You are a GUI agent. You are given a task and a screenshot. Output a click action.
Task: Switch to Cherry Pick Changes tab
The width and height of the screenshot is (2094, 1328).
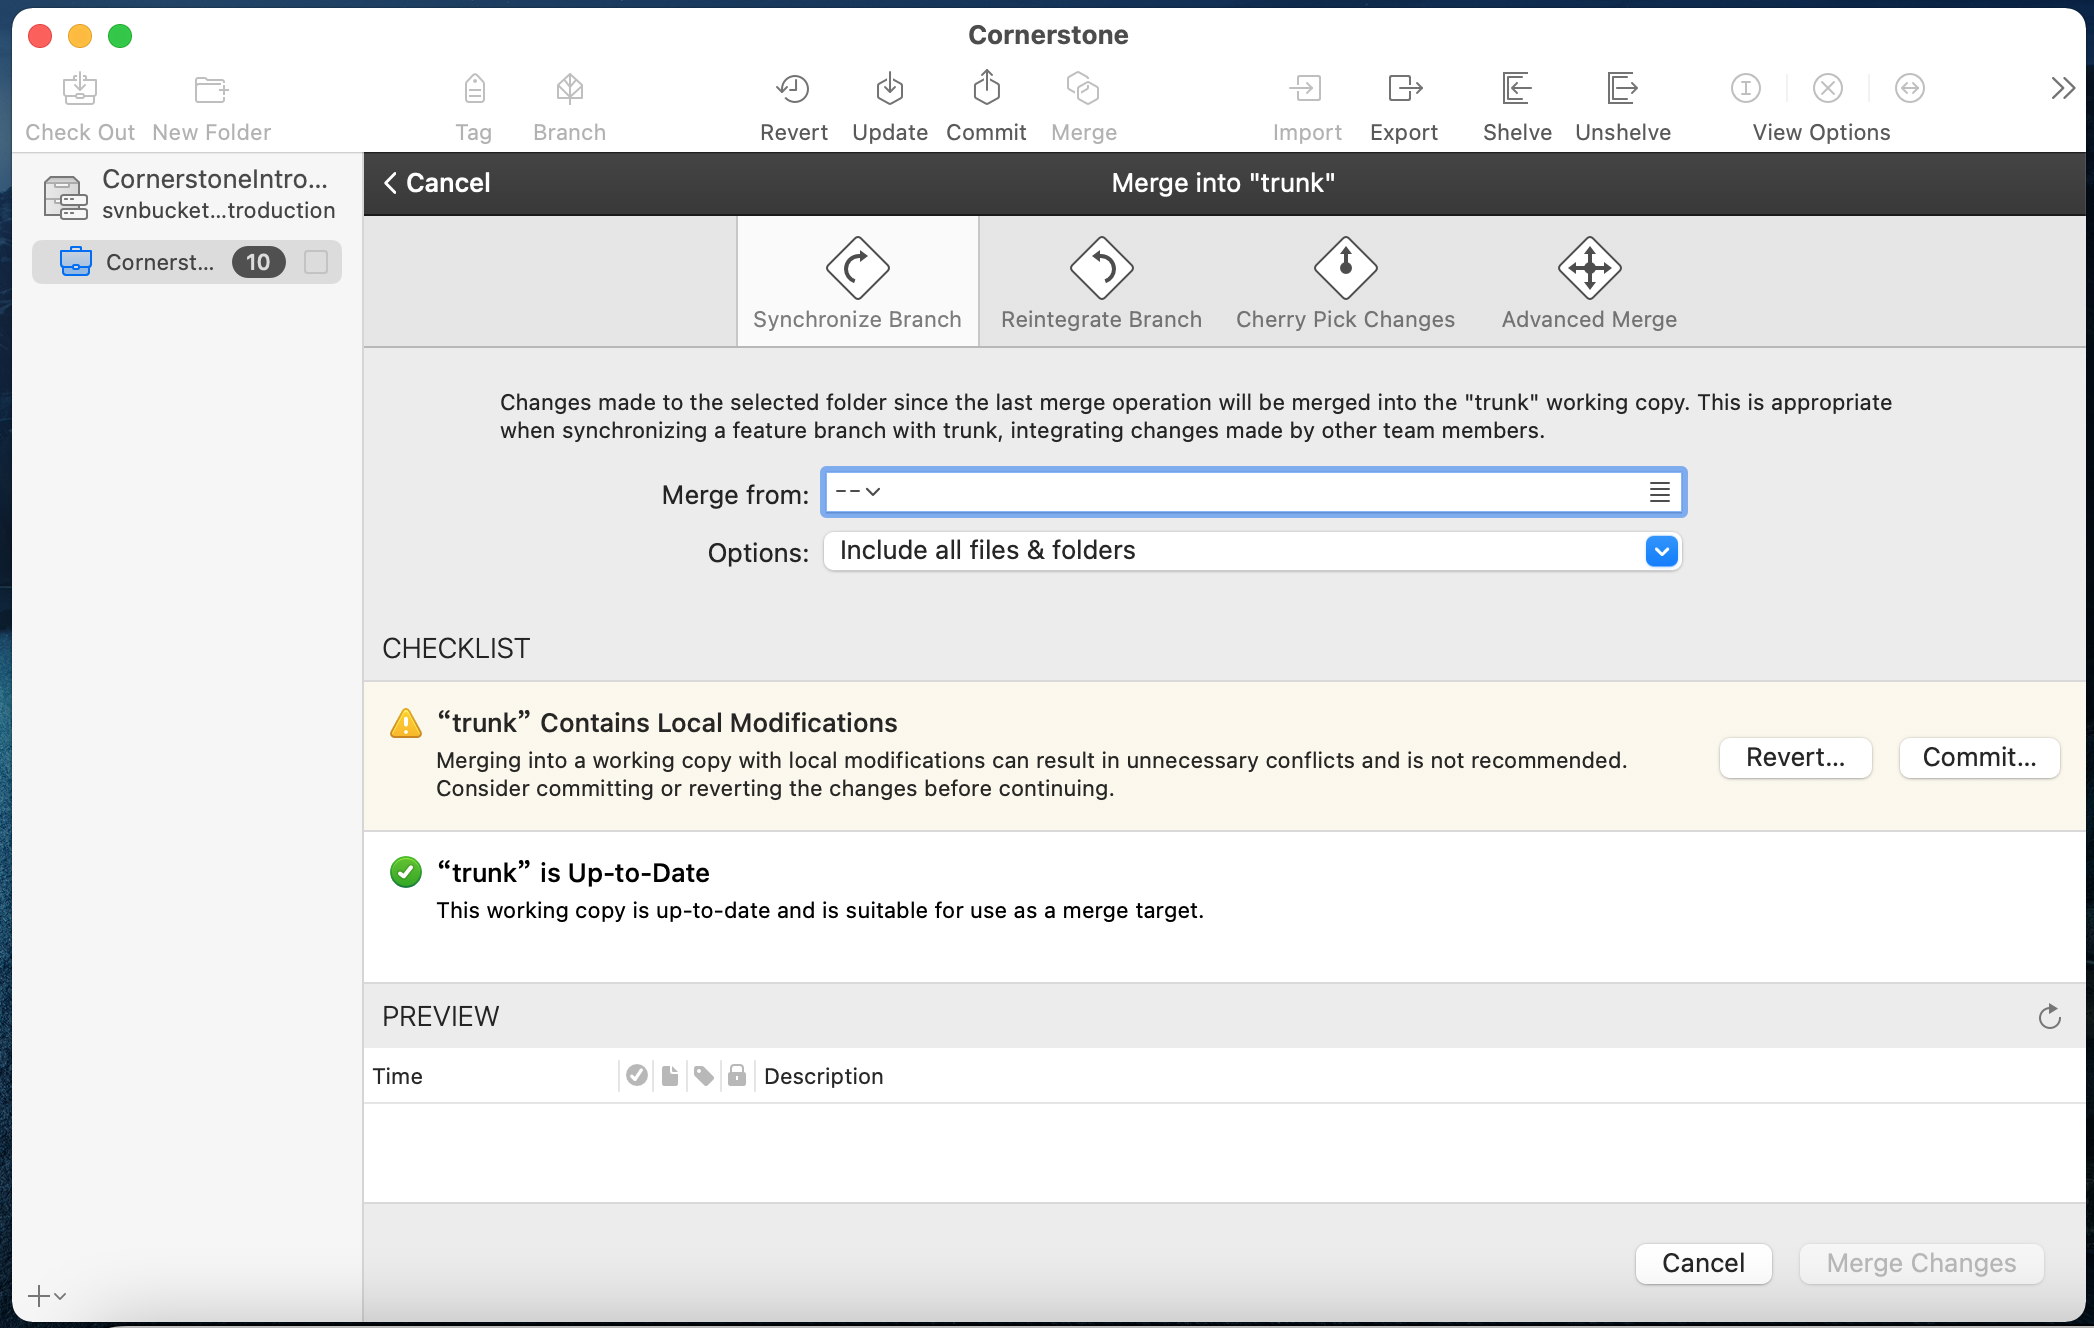1345,282
